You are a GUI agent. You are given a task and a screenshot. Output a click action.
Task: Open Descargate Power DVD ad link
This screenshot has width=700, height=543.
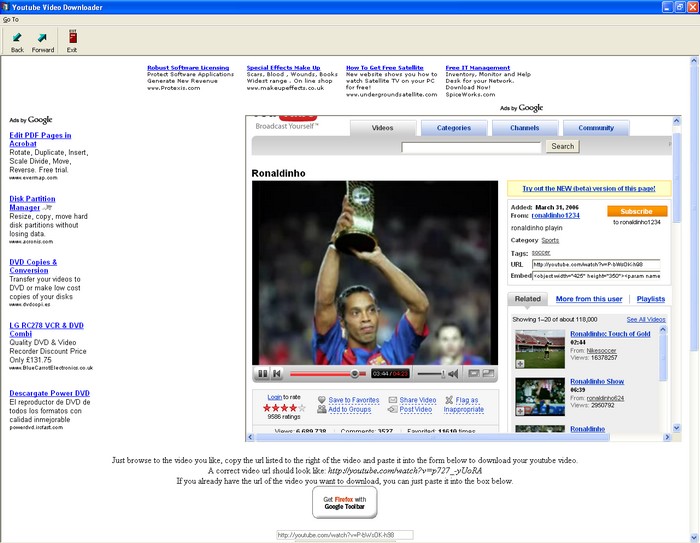pyautogui.click(x=50, y=393)
